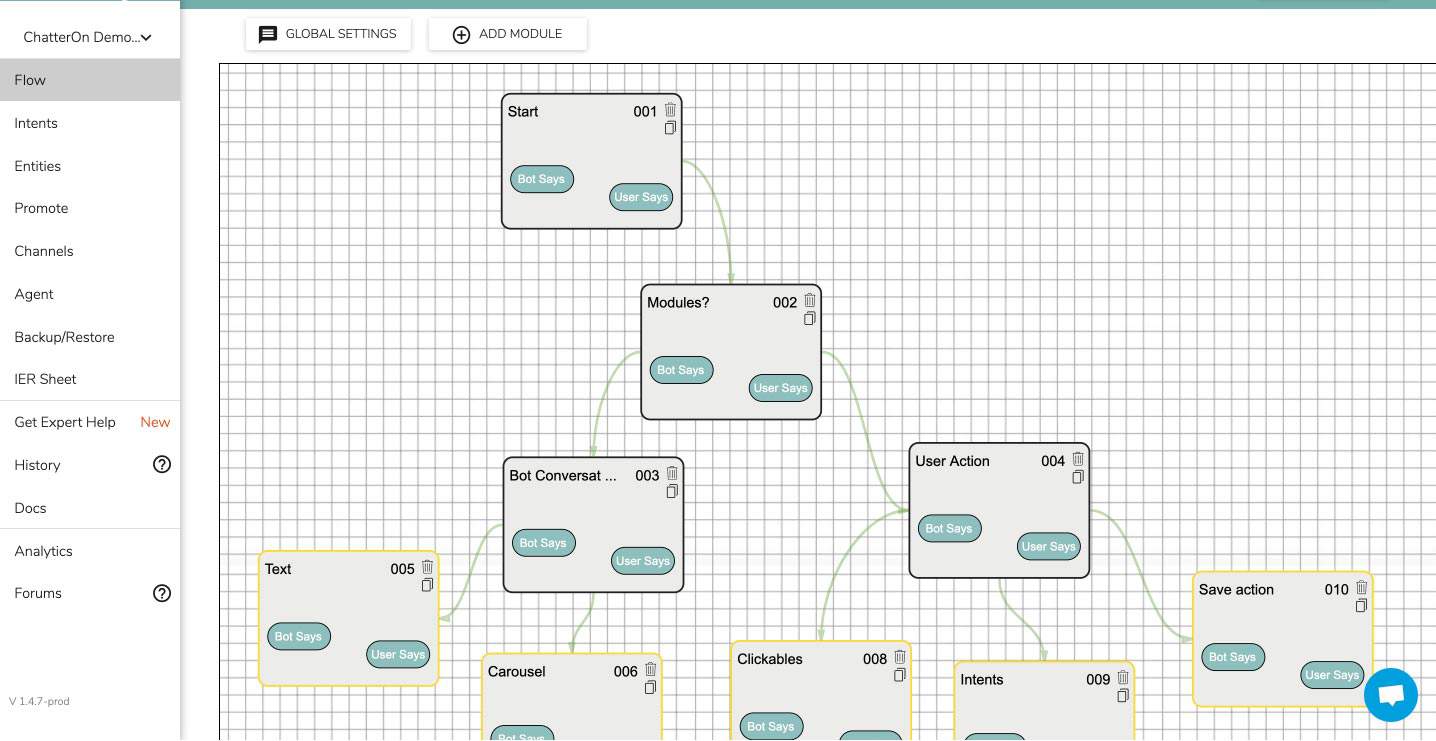Delete the Save action module 010
Viewport: 1436px width, 741px height.
(1361, 588)
